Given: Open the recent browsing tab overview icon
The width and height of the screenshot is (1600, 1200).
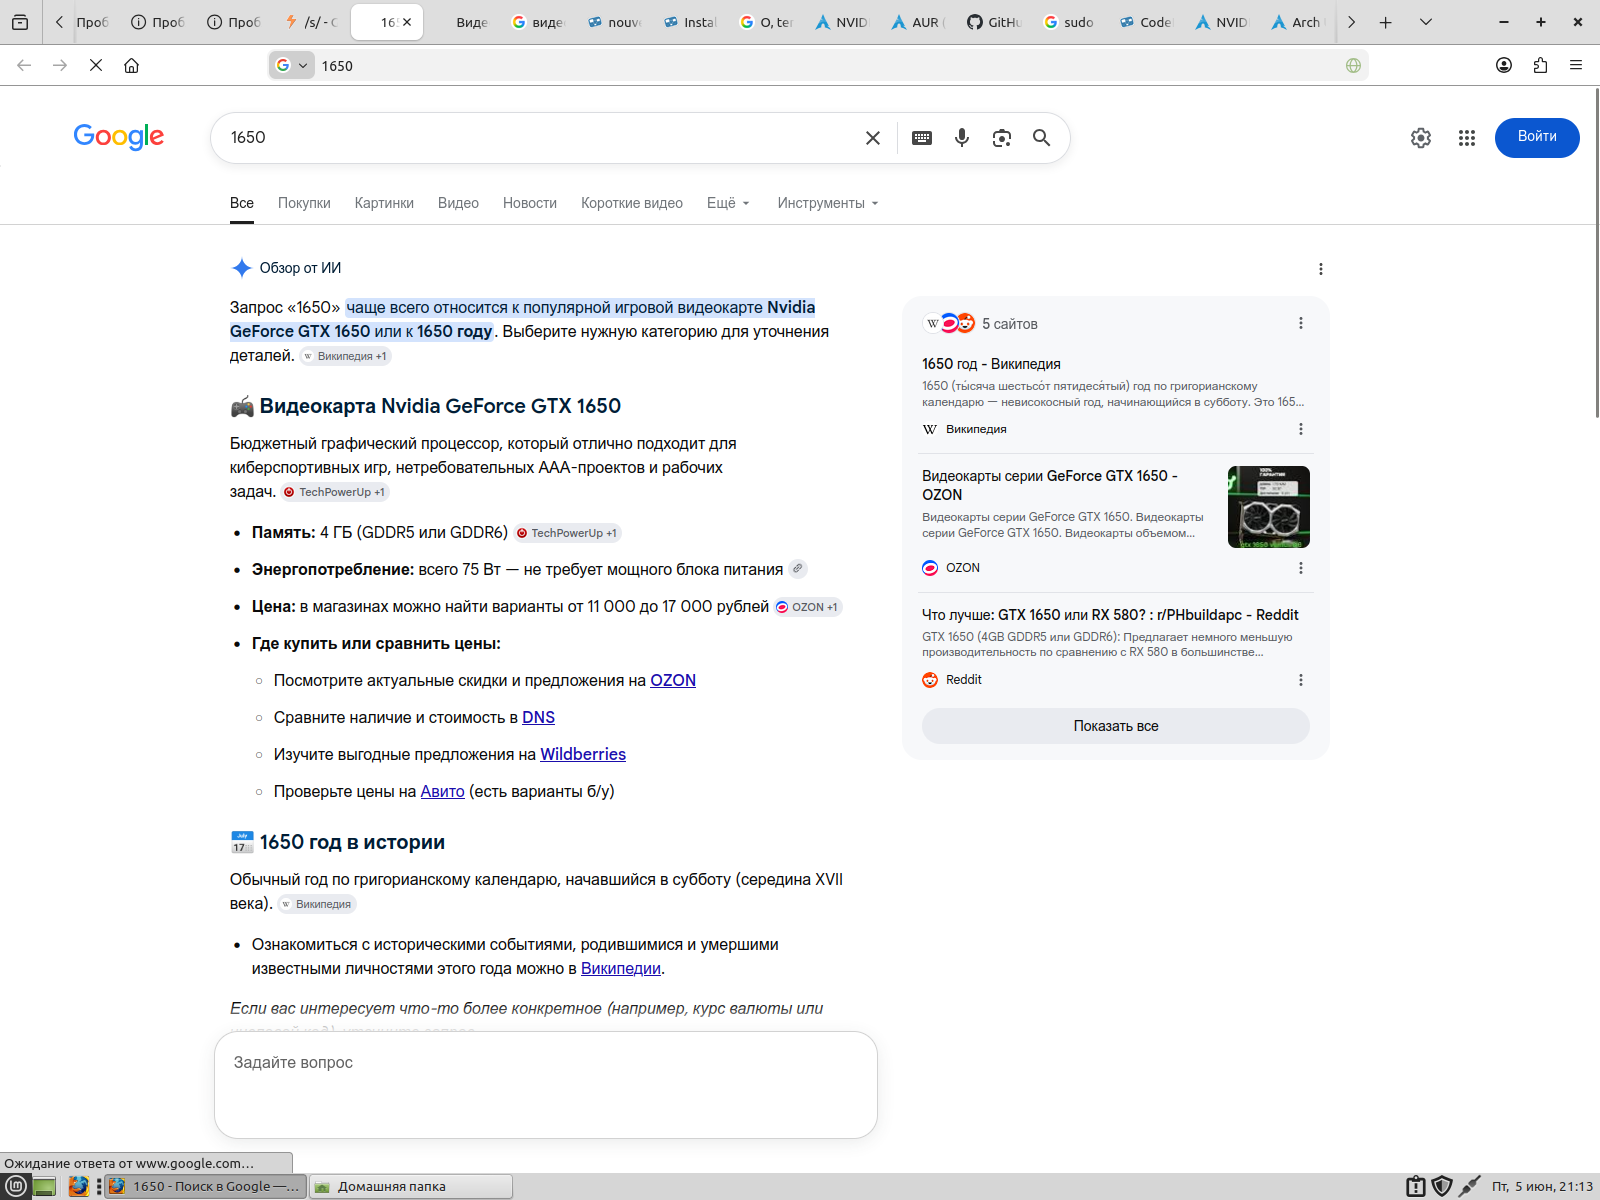Looking at the screenshot, I should click(20, 22).
